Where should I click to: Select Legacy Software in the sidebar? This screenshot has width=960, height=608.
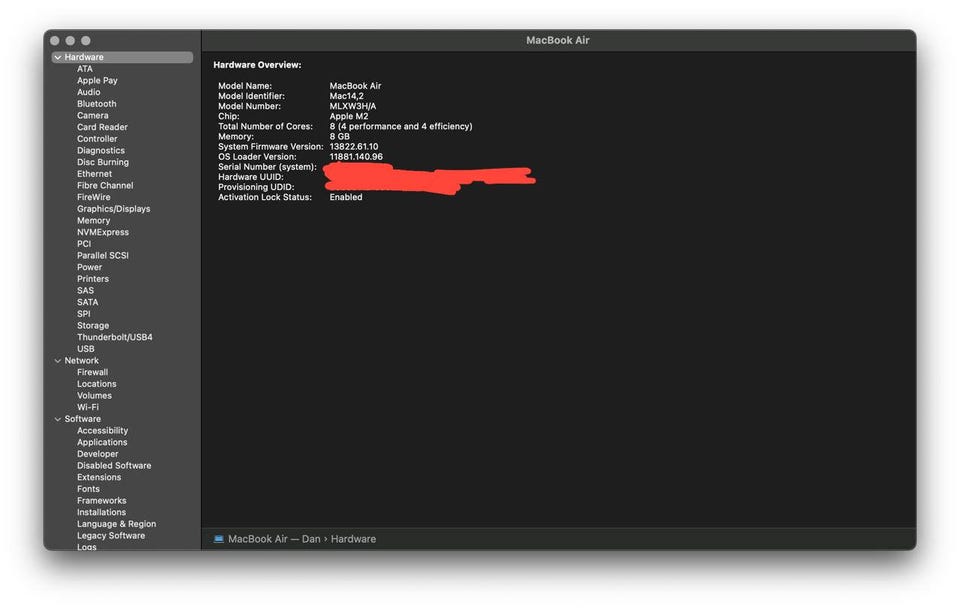click(111, 535)
